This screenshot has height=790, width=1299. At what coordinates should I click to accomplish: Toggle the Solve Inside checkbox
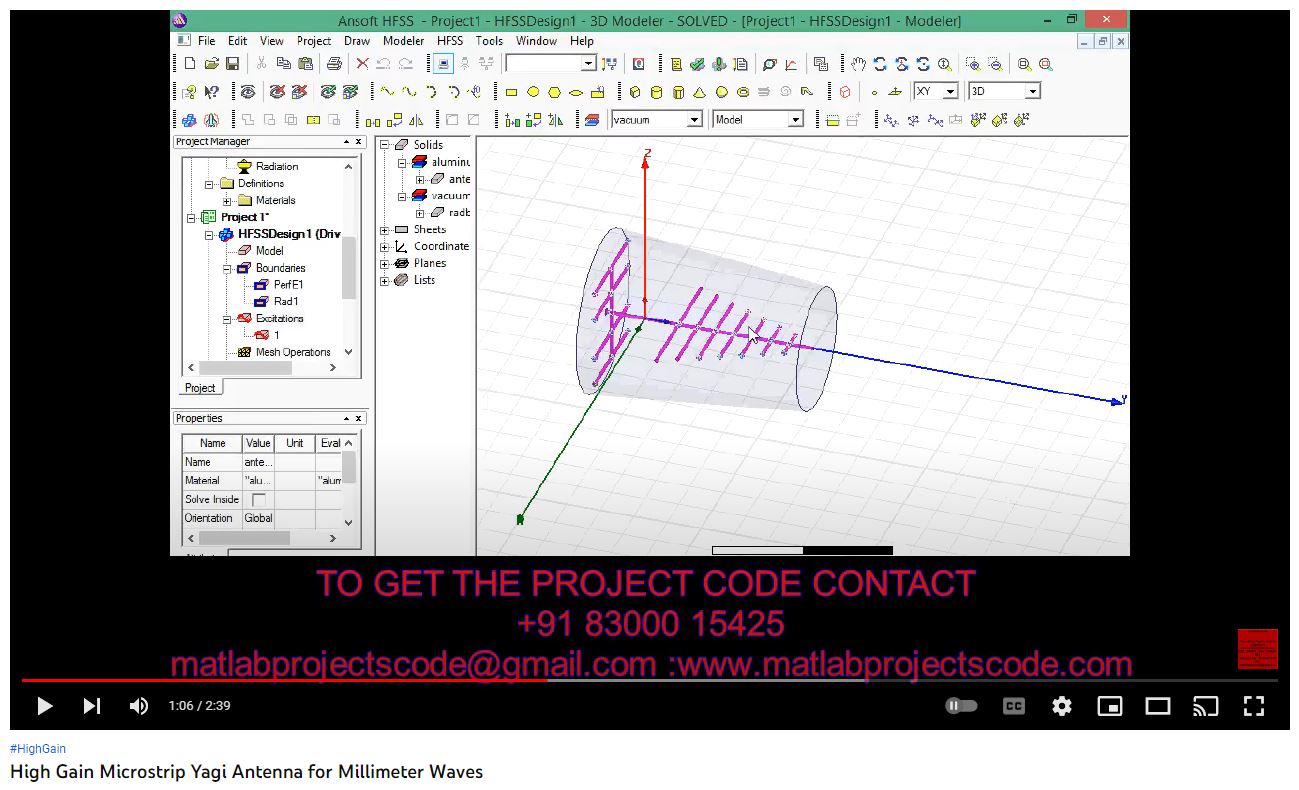[258, 499]
